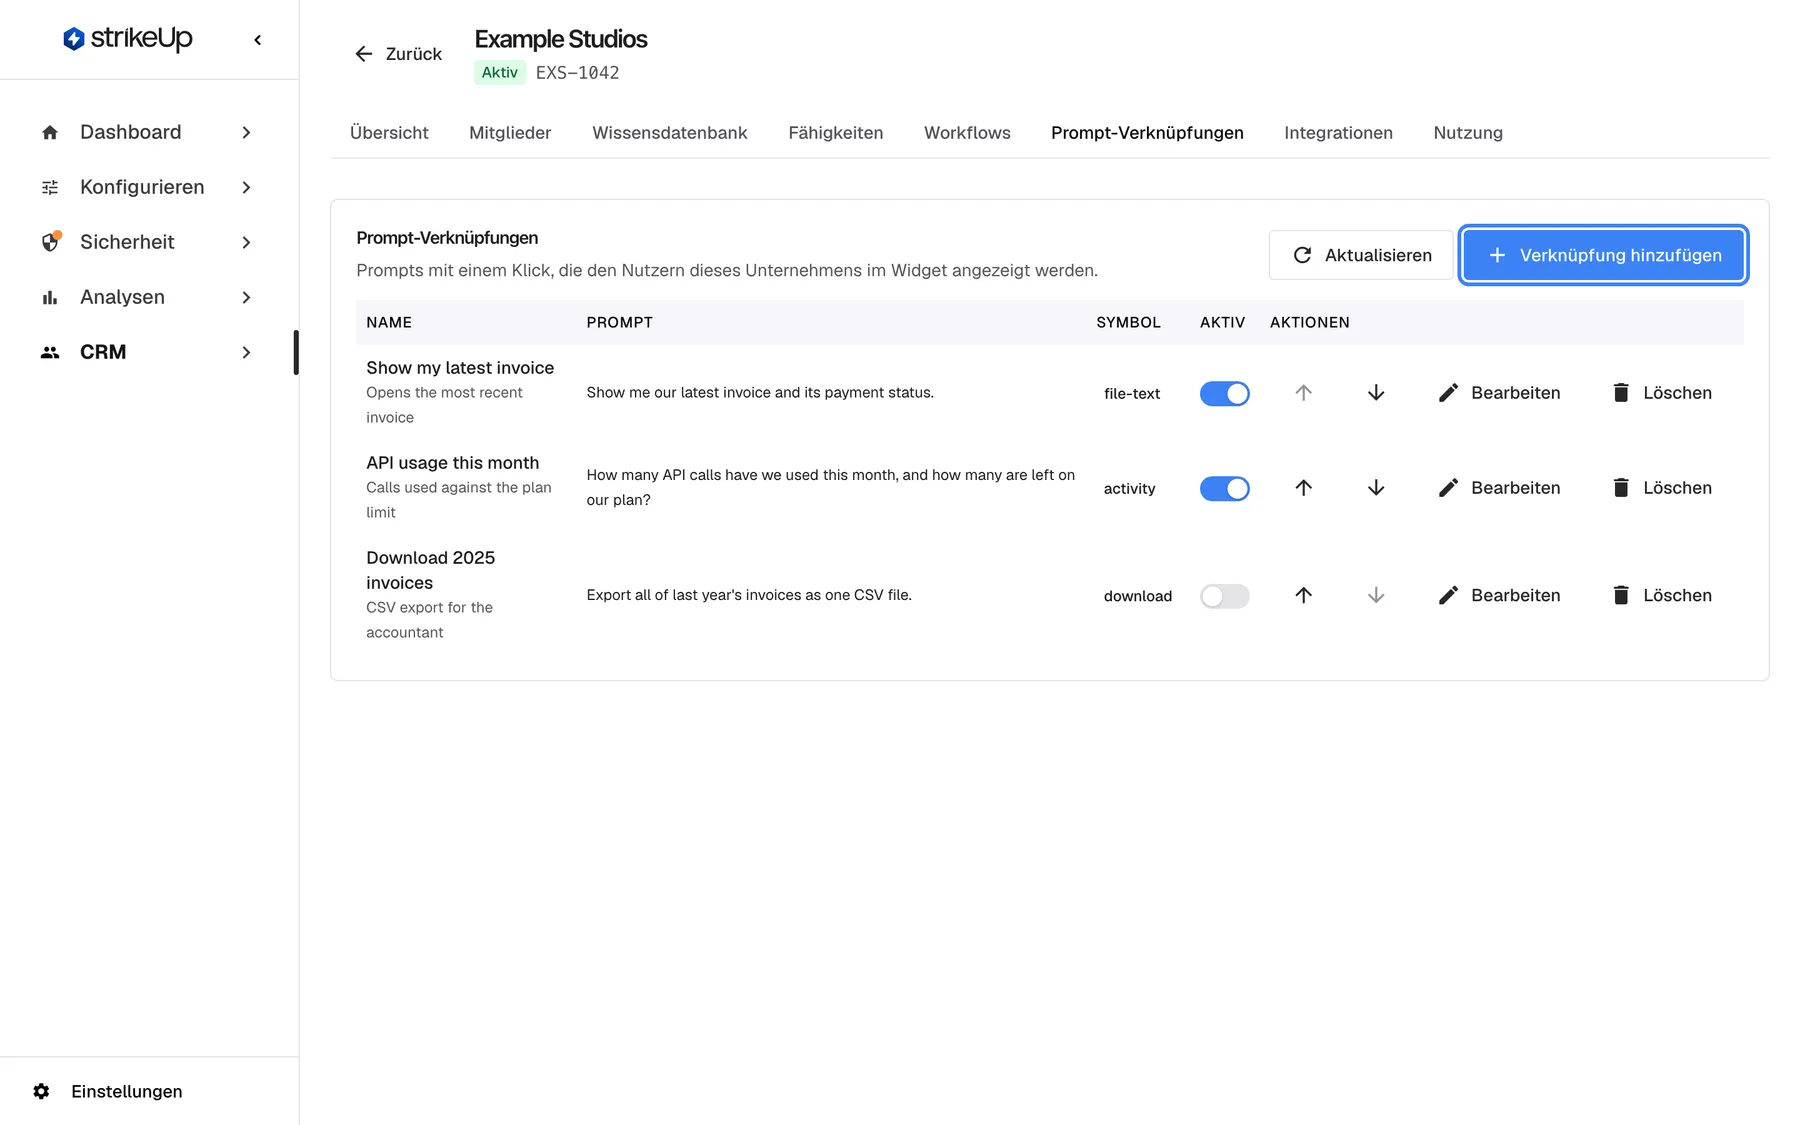The image size is (1800, 1125).
Task: Switch to the Fähigkeiten tab
Action: pyautogui.click(x=835, y=133)
